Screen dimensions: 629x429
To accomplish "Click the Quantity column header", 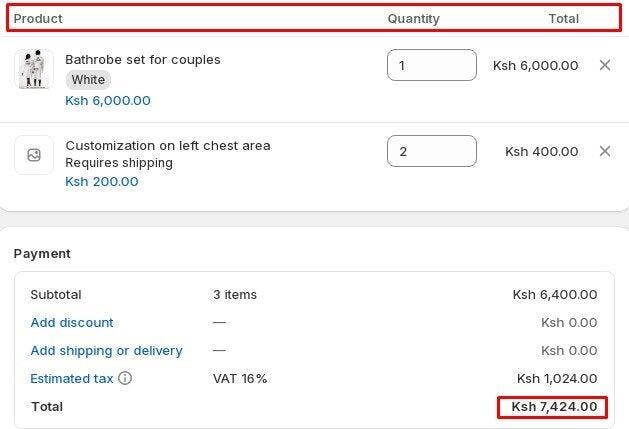I will [413, 18].
